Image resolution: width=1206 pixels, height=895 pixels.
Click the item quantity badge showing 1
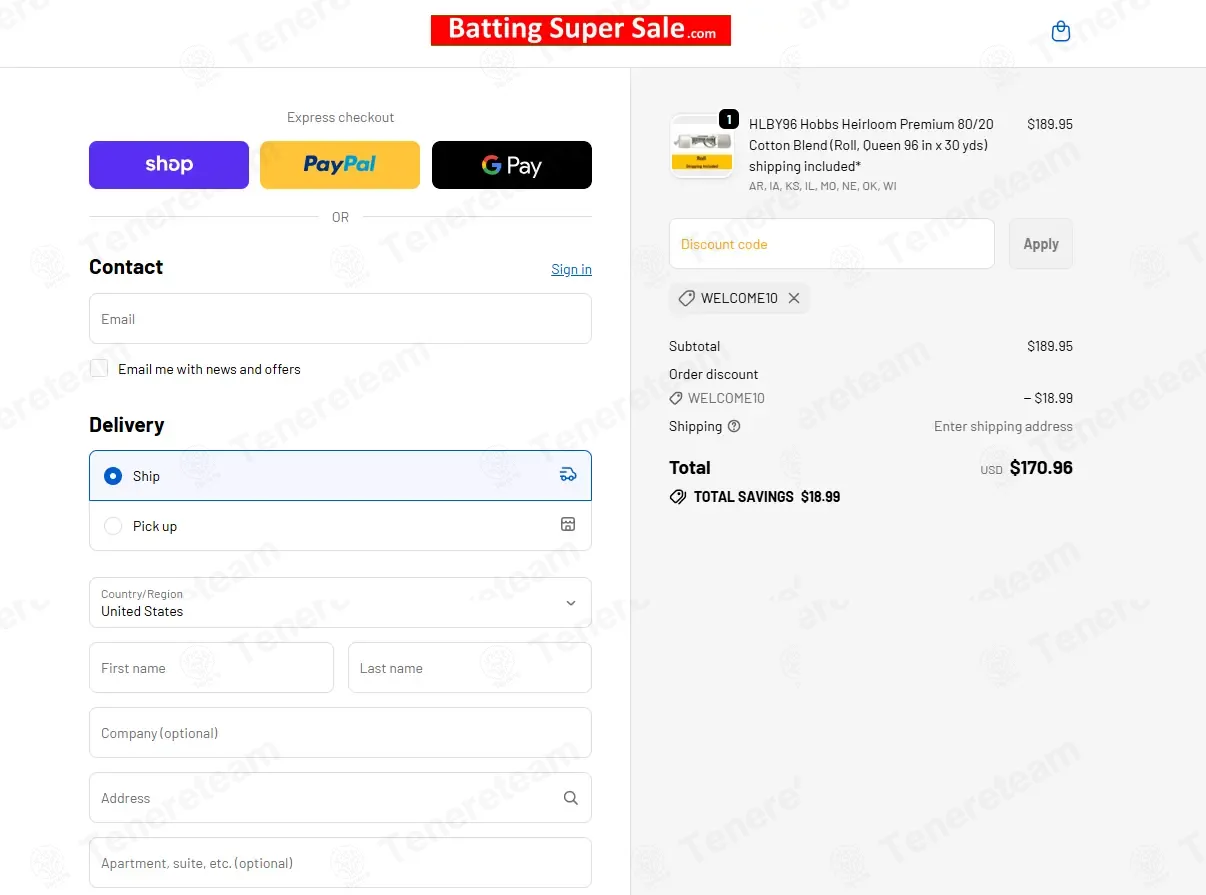pos(729,120)
